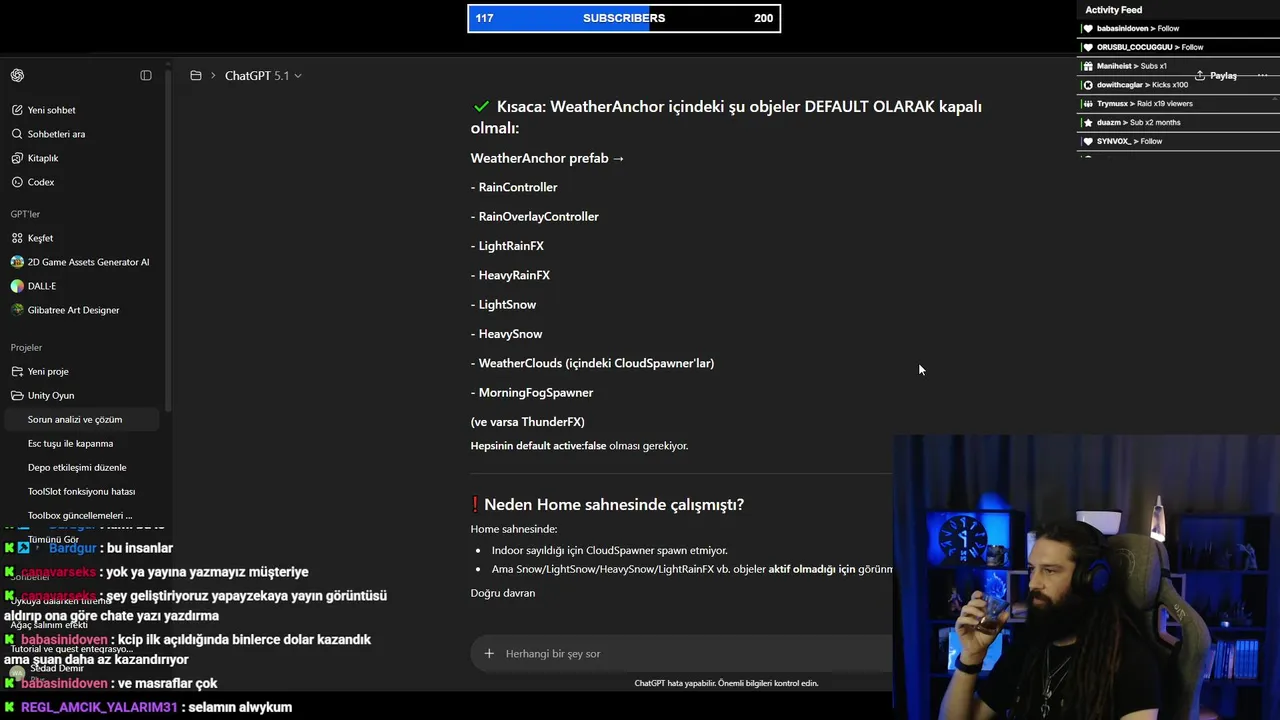Screen dimensions: 1280x720
Task: Click the Neden Home sahnesinde çalışmıştı heading
Action: pos(607,505)
